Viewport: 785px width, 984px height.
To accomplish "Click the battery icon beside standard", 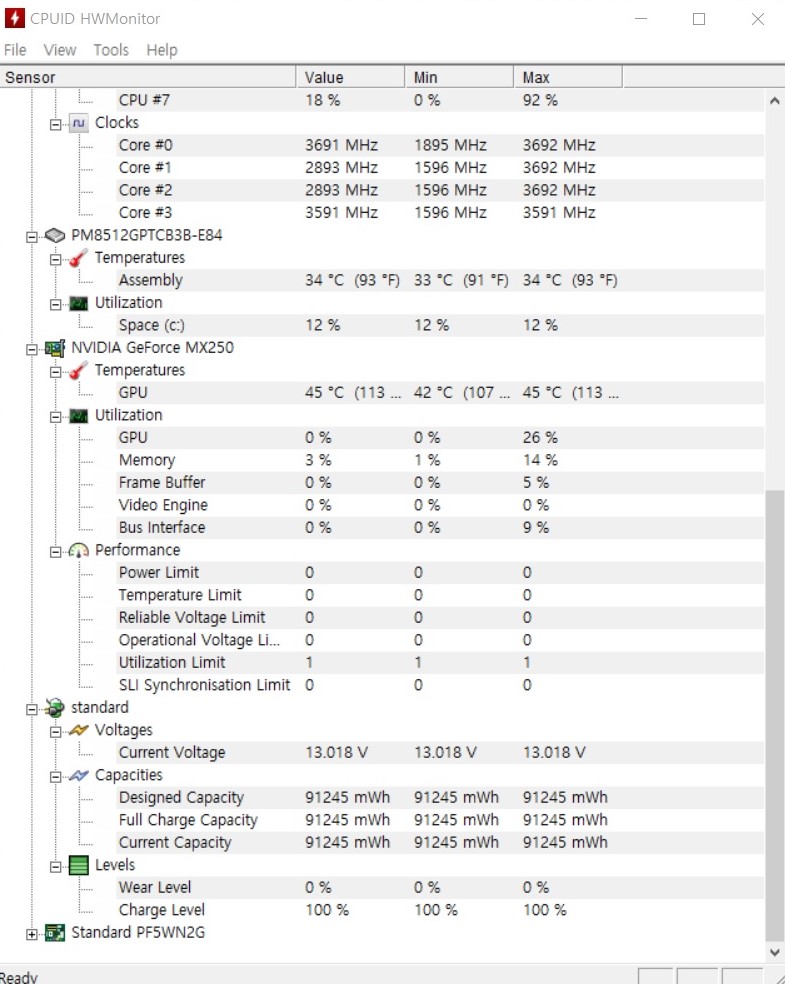I will pyautogui.click(x=56, y=707).
